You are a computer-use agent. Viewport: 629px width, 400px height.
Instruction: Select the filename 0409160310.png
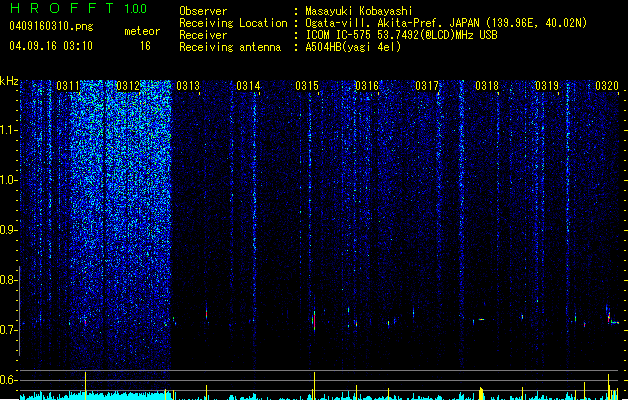(51, 26)
